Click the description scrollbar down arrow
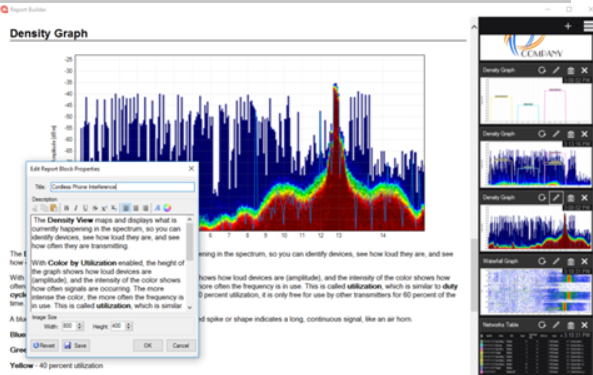Screen dimensions: 593x375 [190, 307]
